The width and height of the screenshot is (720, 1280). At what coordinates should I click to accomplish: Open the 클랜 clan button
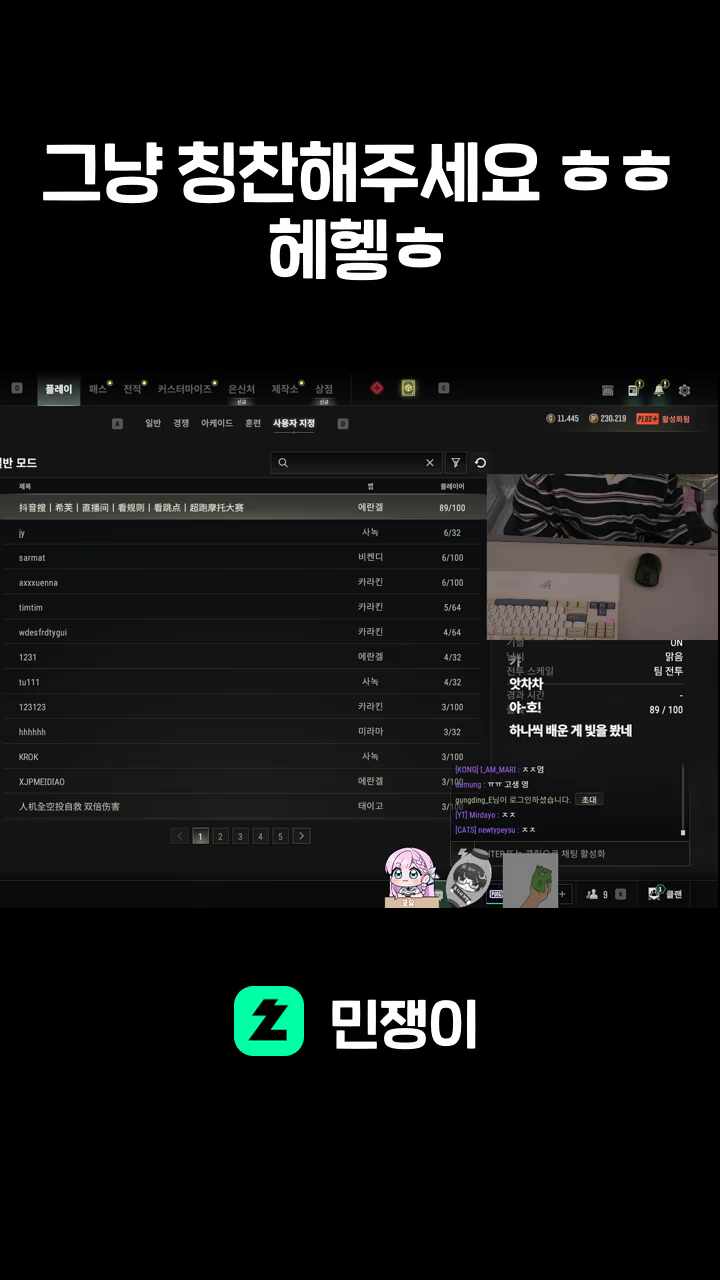tap(665, 894)
